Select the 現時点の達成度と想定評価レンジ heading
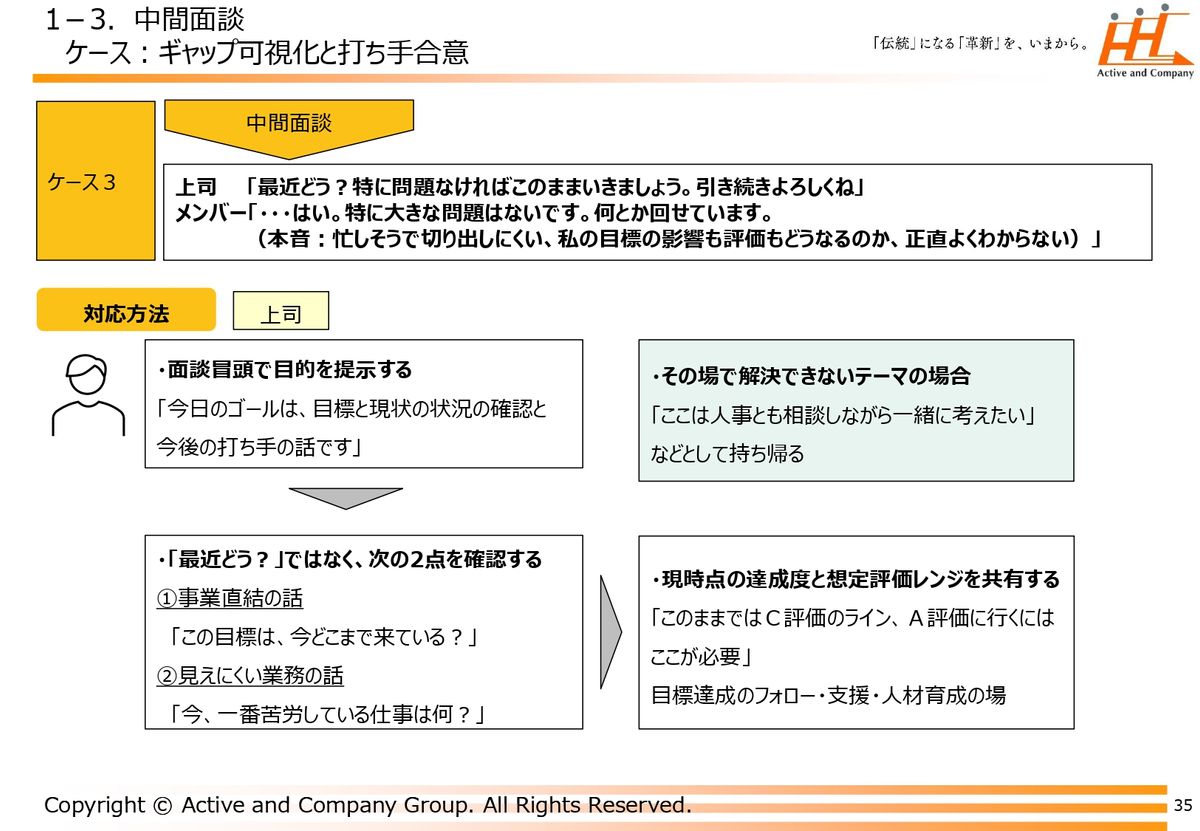The width and height of the screenshot is (1200, 831). point(855,580)
